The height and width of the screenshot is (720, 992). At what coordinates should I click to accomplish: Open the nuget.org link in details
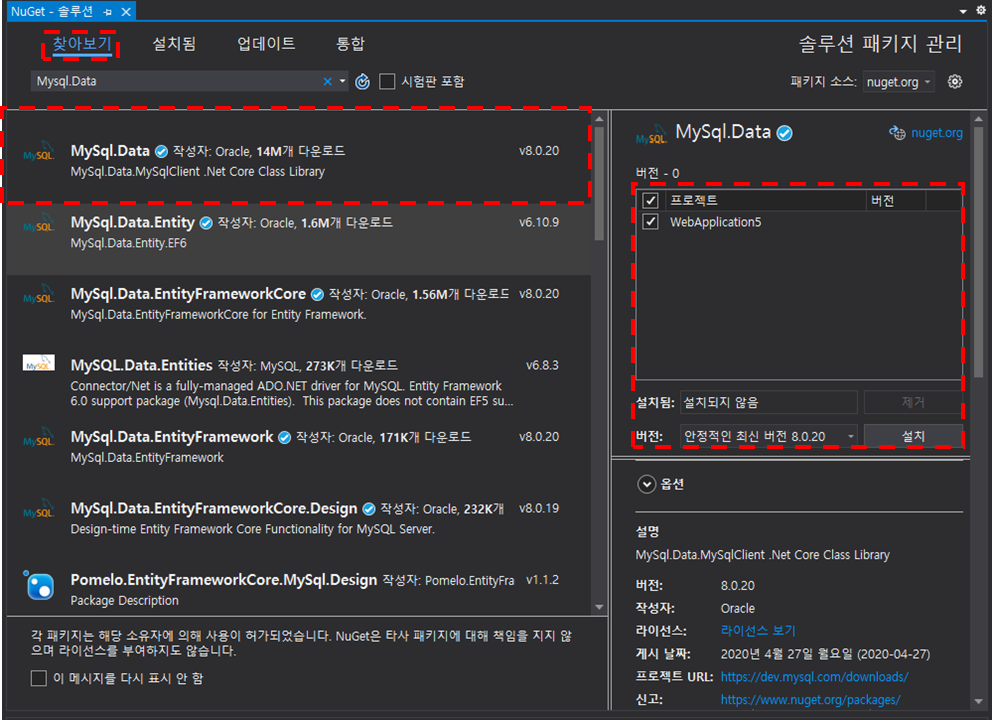pos(936,133)
